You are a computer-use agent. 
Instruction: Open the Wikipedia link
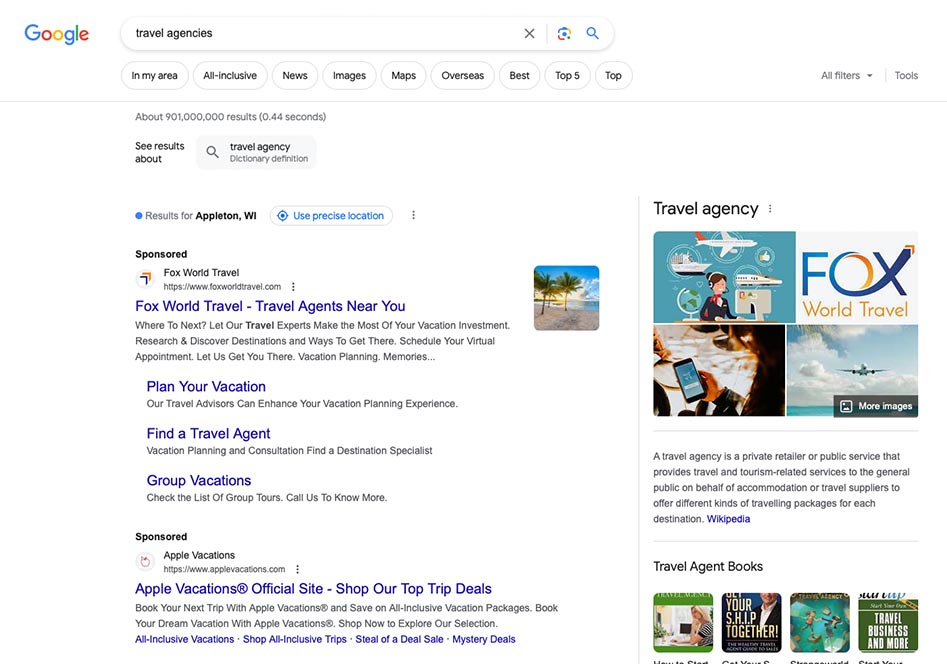(x=728, y=519)
